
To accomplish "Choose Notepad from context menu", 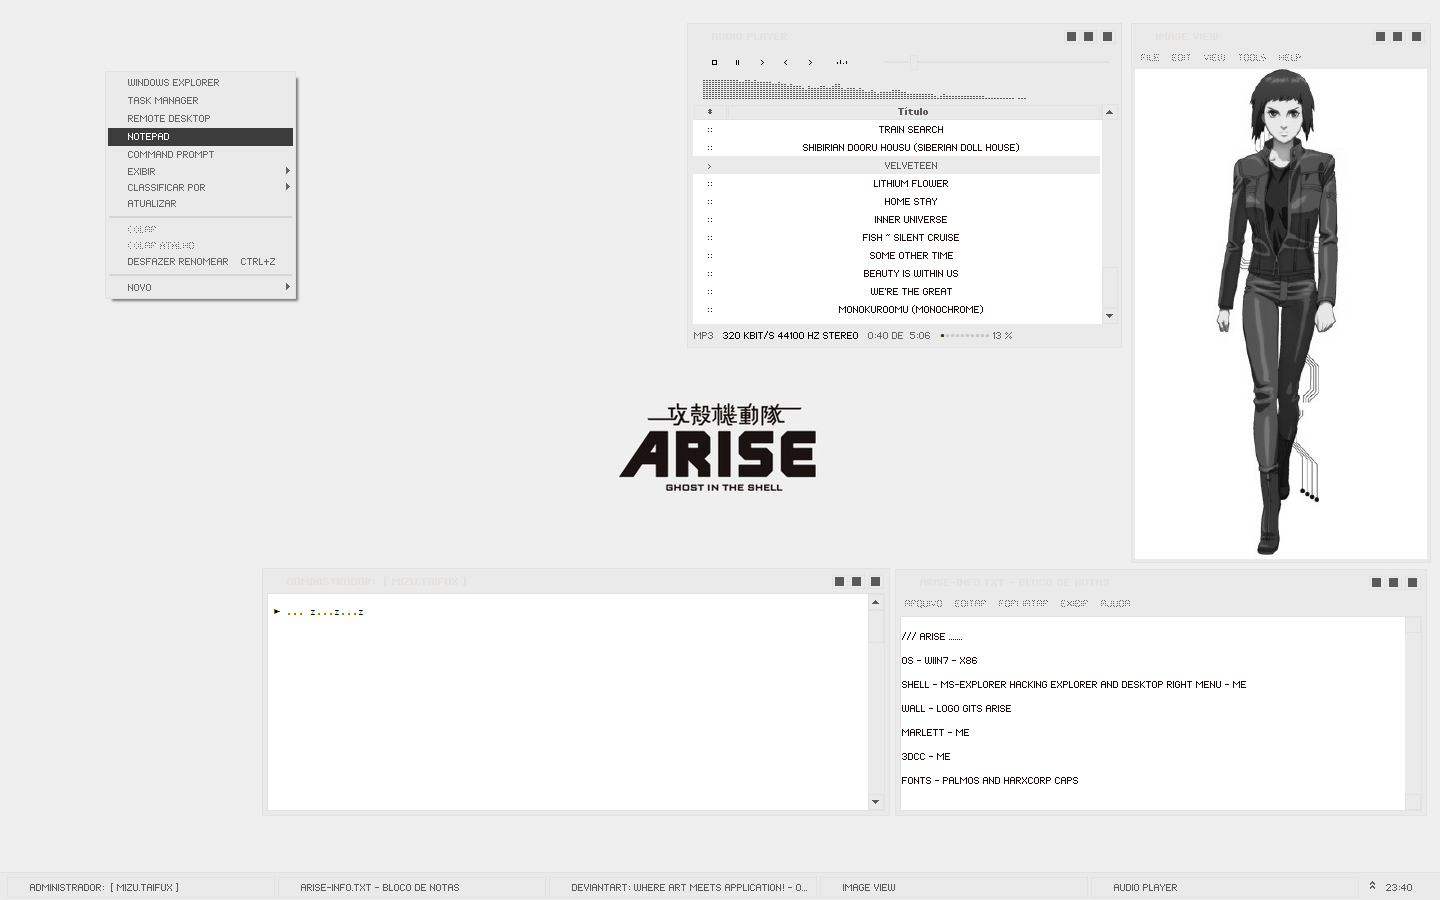I will pyautogui.click(x=200, y=137).
